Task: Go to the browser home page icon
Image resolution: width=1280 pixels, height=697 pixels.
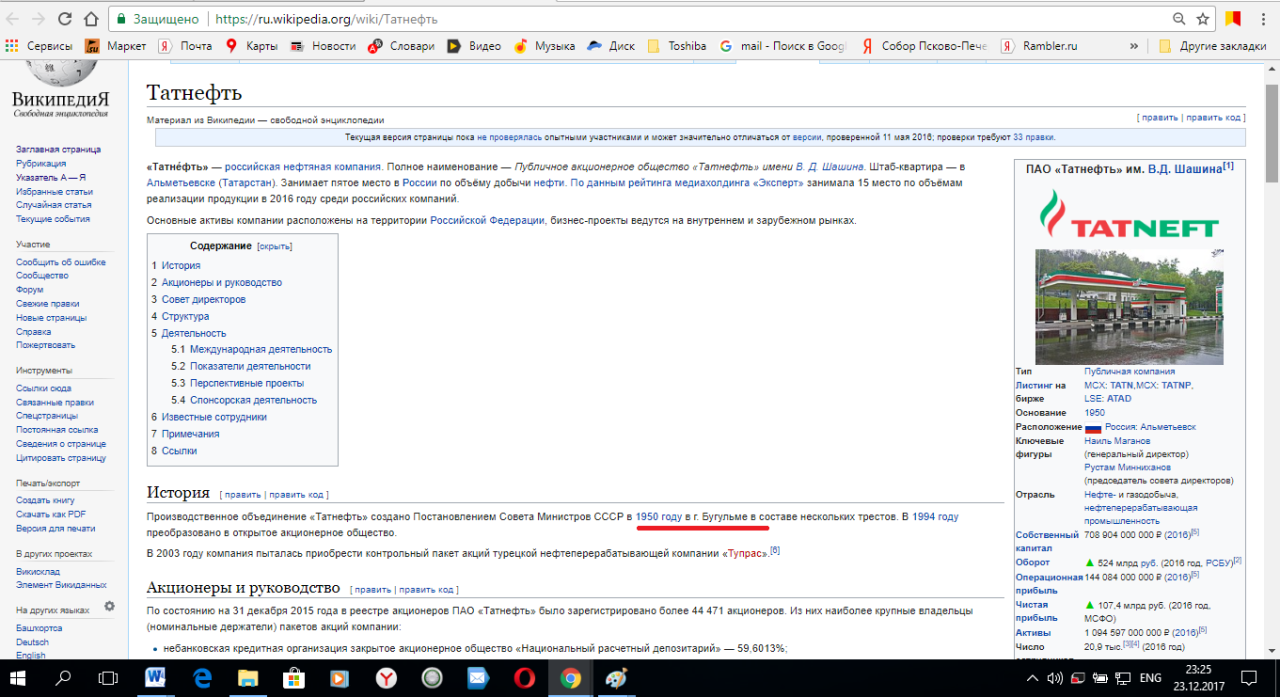Action: coord(91,19)
